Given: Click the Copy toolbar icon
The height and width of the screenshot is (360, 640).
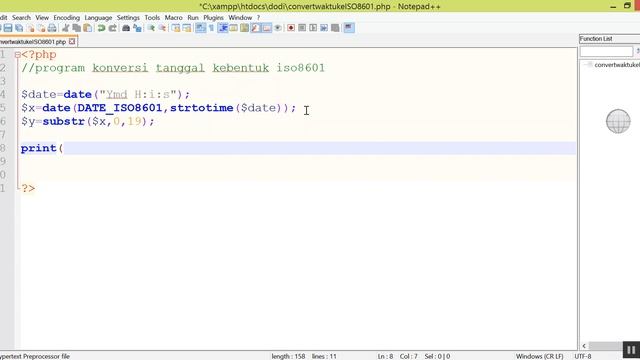Looking at the screenshot, I should click(x=76, y=28).
